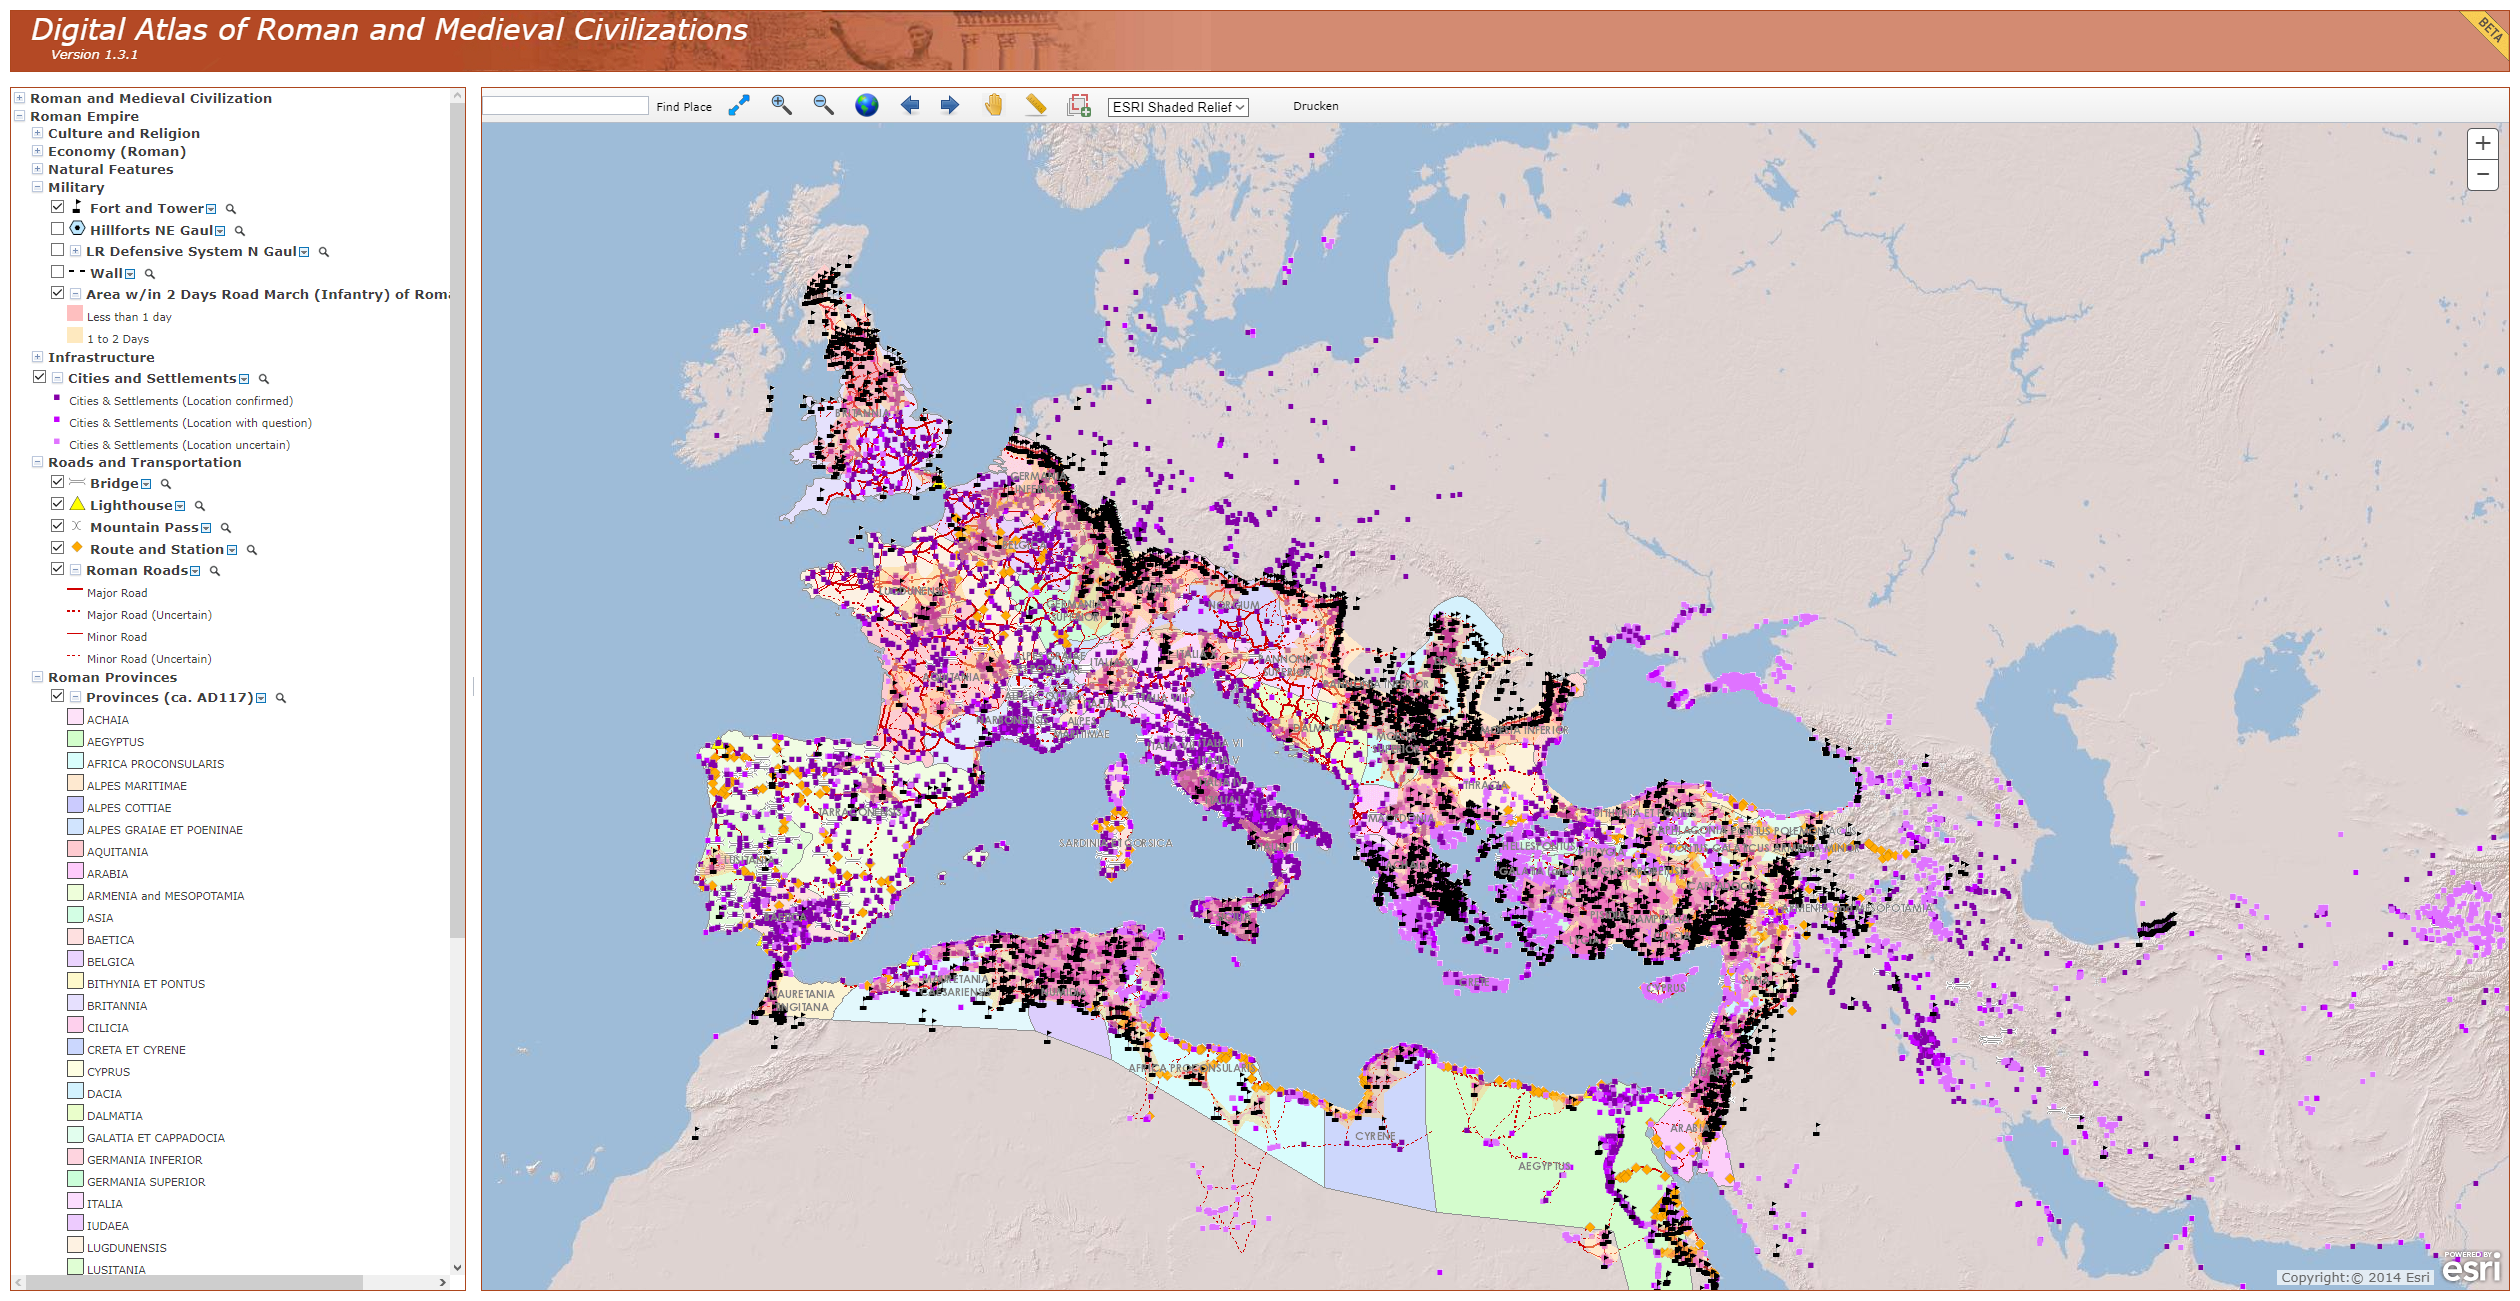The height and width of the screenshot is (1301, 2520).
Task: Click the select features icon
Action: [1078, 105]
